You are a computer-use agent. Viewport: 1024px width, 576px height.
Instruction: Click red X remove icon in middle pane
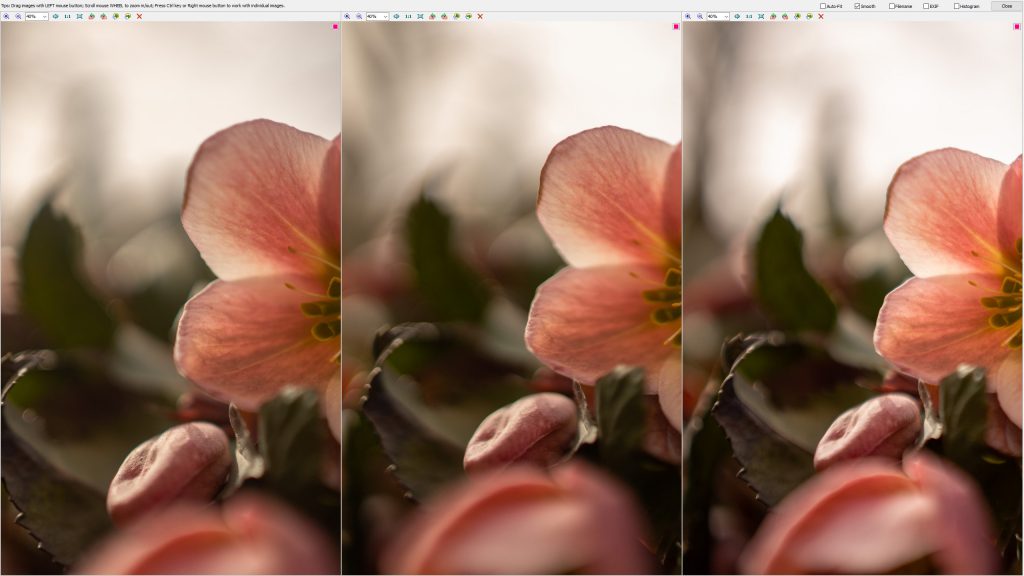tap(480, 16)
